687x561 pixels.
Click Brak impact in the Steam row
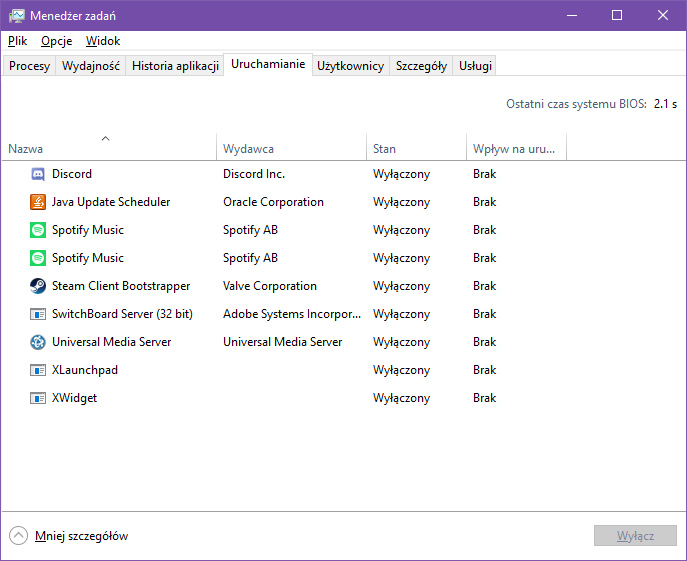pyautogui.click(x=485, y=286)
